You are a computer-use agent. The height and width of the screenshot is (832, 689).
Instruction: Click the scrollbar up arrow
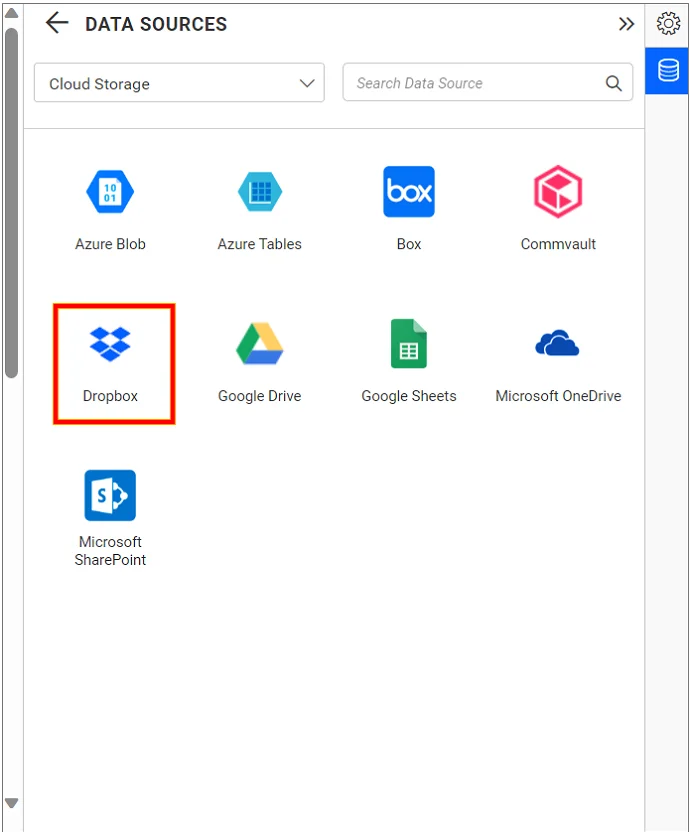click(11, 15)
